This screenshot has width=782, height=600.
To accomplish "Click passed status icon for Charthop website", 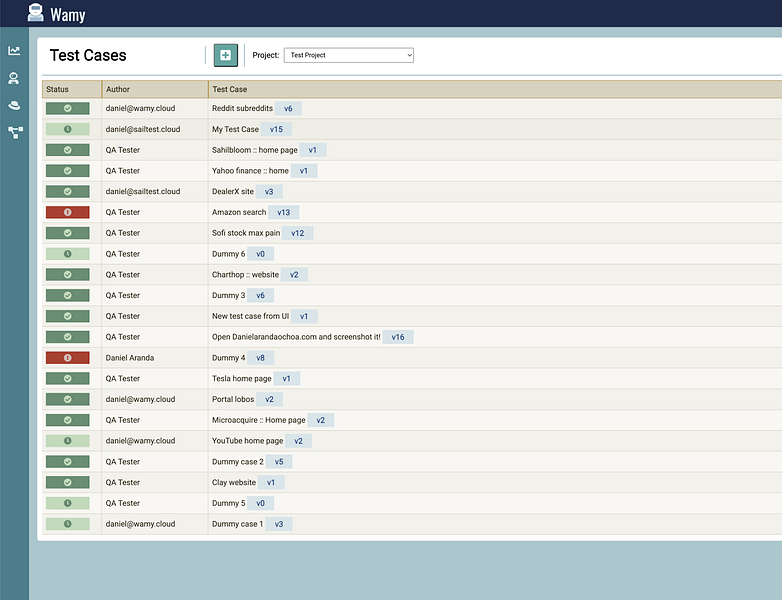I will [68, 275].
